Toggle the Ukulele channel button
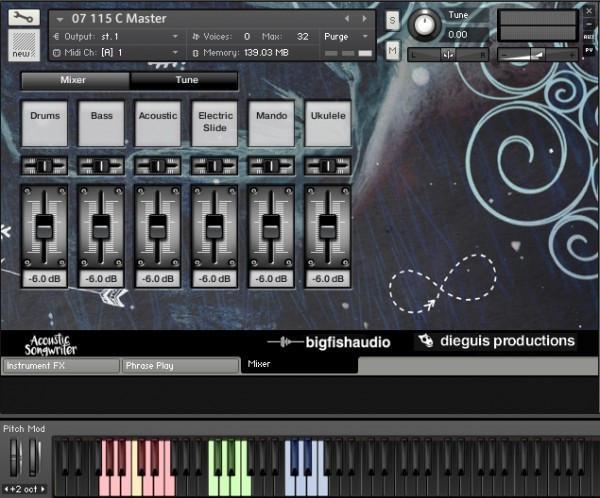The width and height of the screenshot is (600, 498). click(328, 123)
